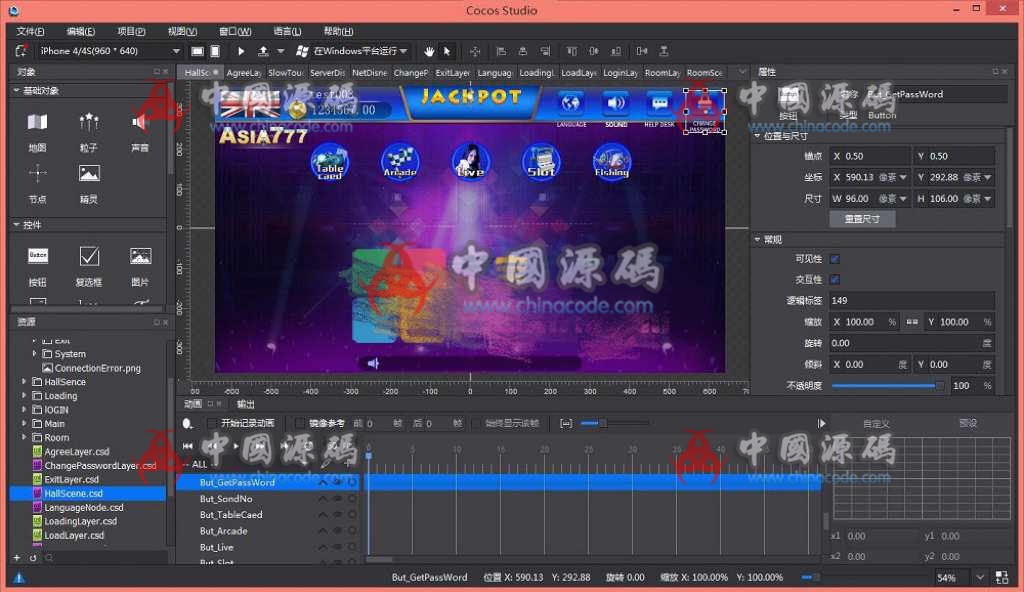Click the Play preview toolbar icon
This screenshot has height=592, width=1024.
[x=241, y=51]
